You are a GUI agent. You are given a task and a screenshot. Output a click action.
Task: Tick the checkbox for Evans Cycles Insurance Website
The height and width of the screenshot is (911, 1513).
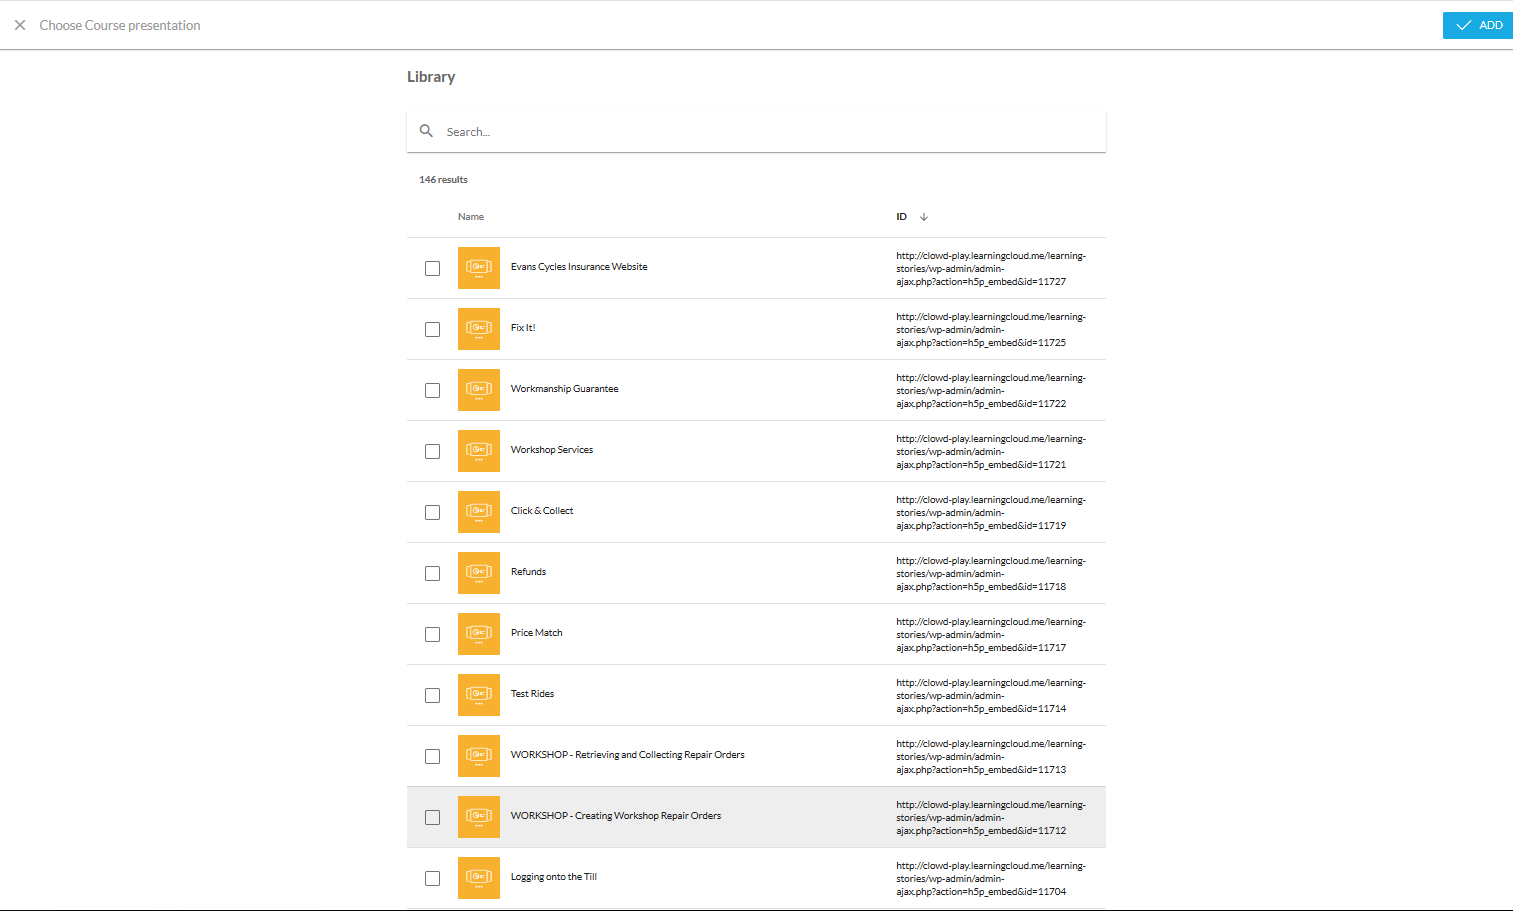coord(432,268)
